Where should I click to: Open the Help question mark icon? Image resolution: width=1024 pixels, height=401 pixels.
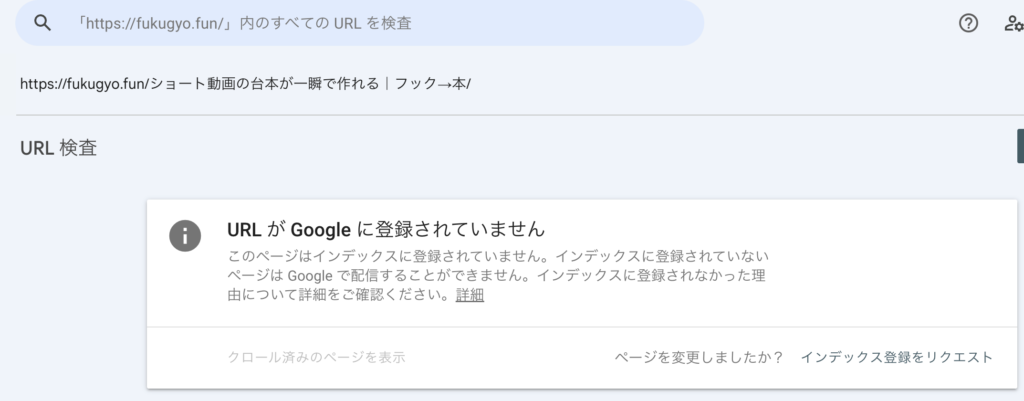[968, 24]
